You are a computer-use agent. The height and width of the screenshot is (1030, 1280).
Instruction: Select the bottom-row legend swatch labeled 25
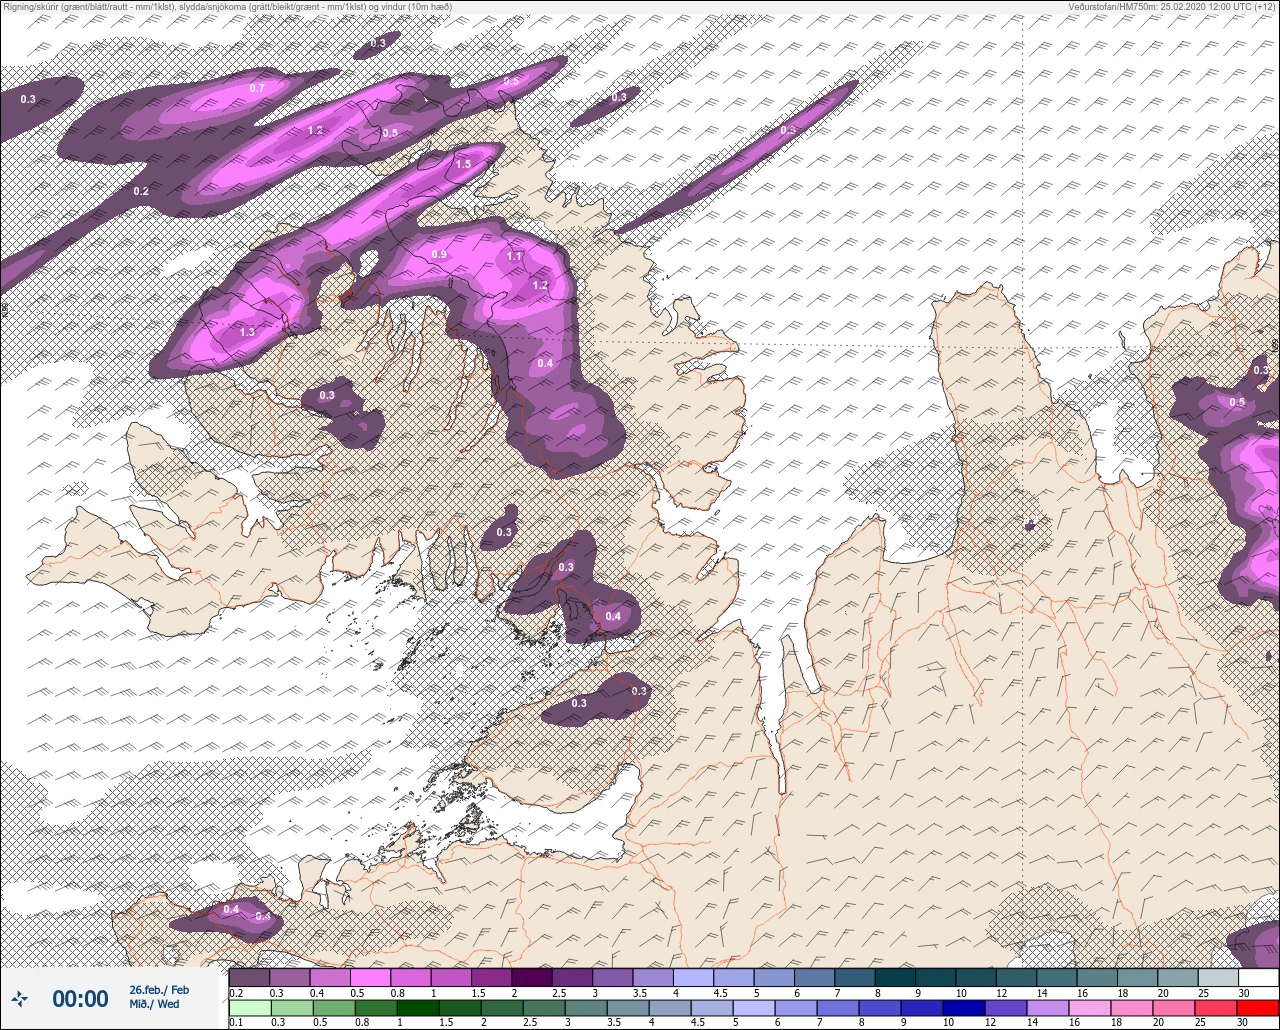(x=1218, y=1007)
